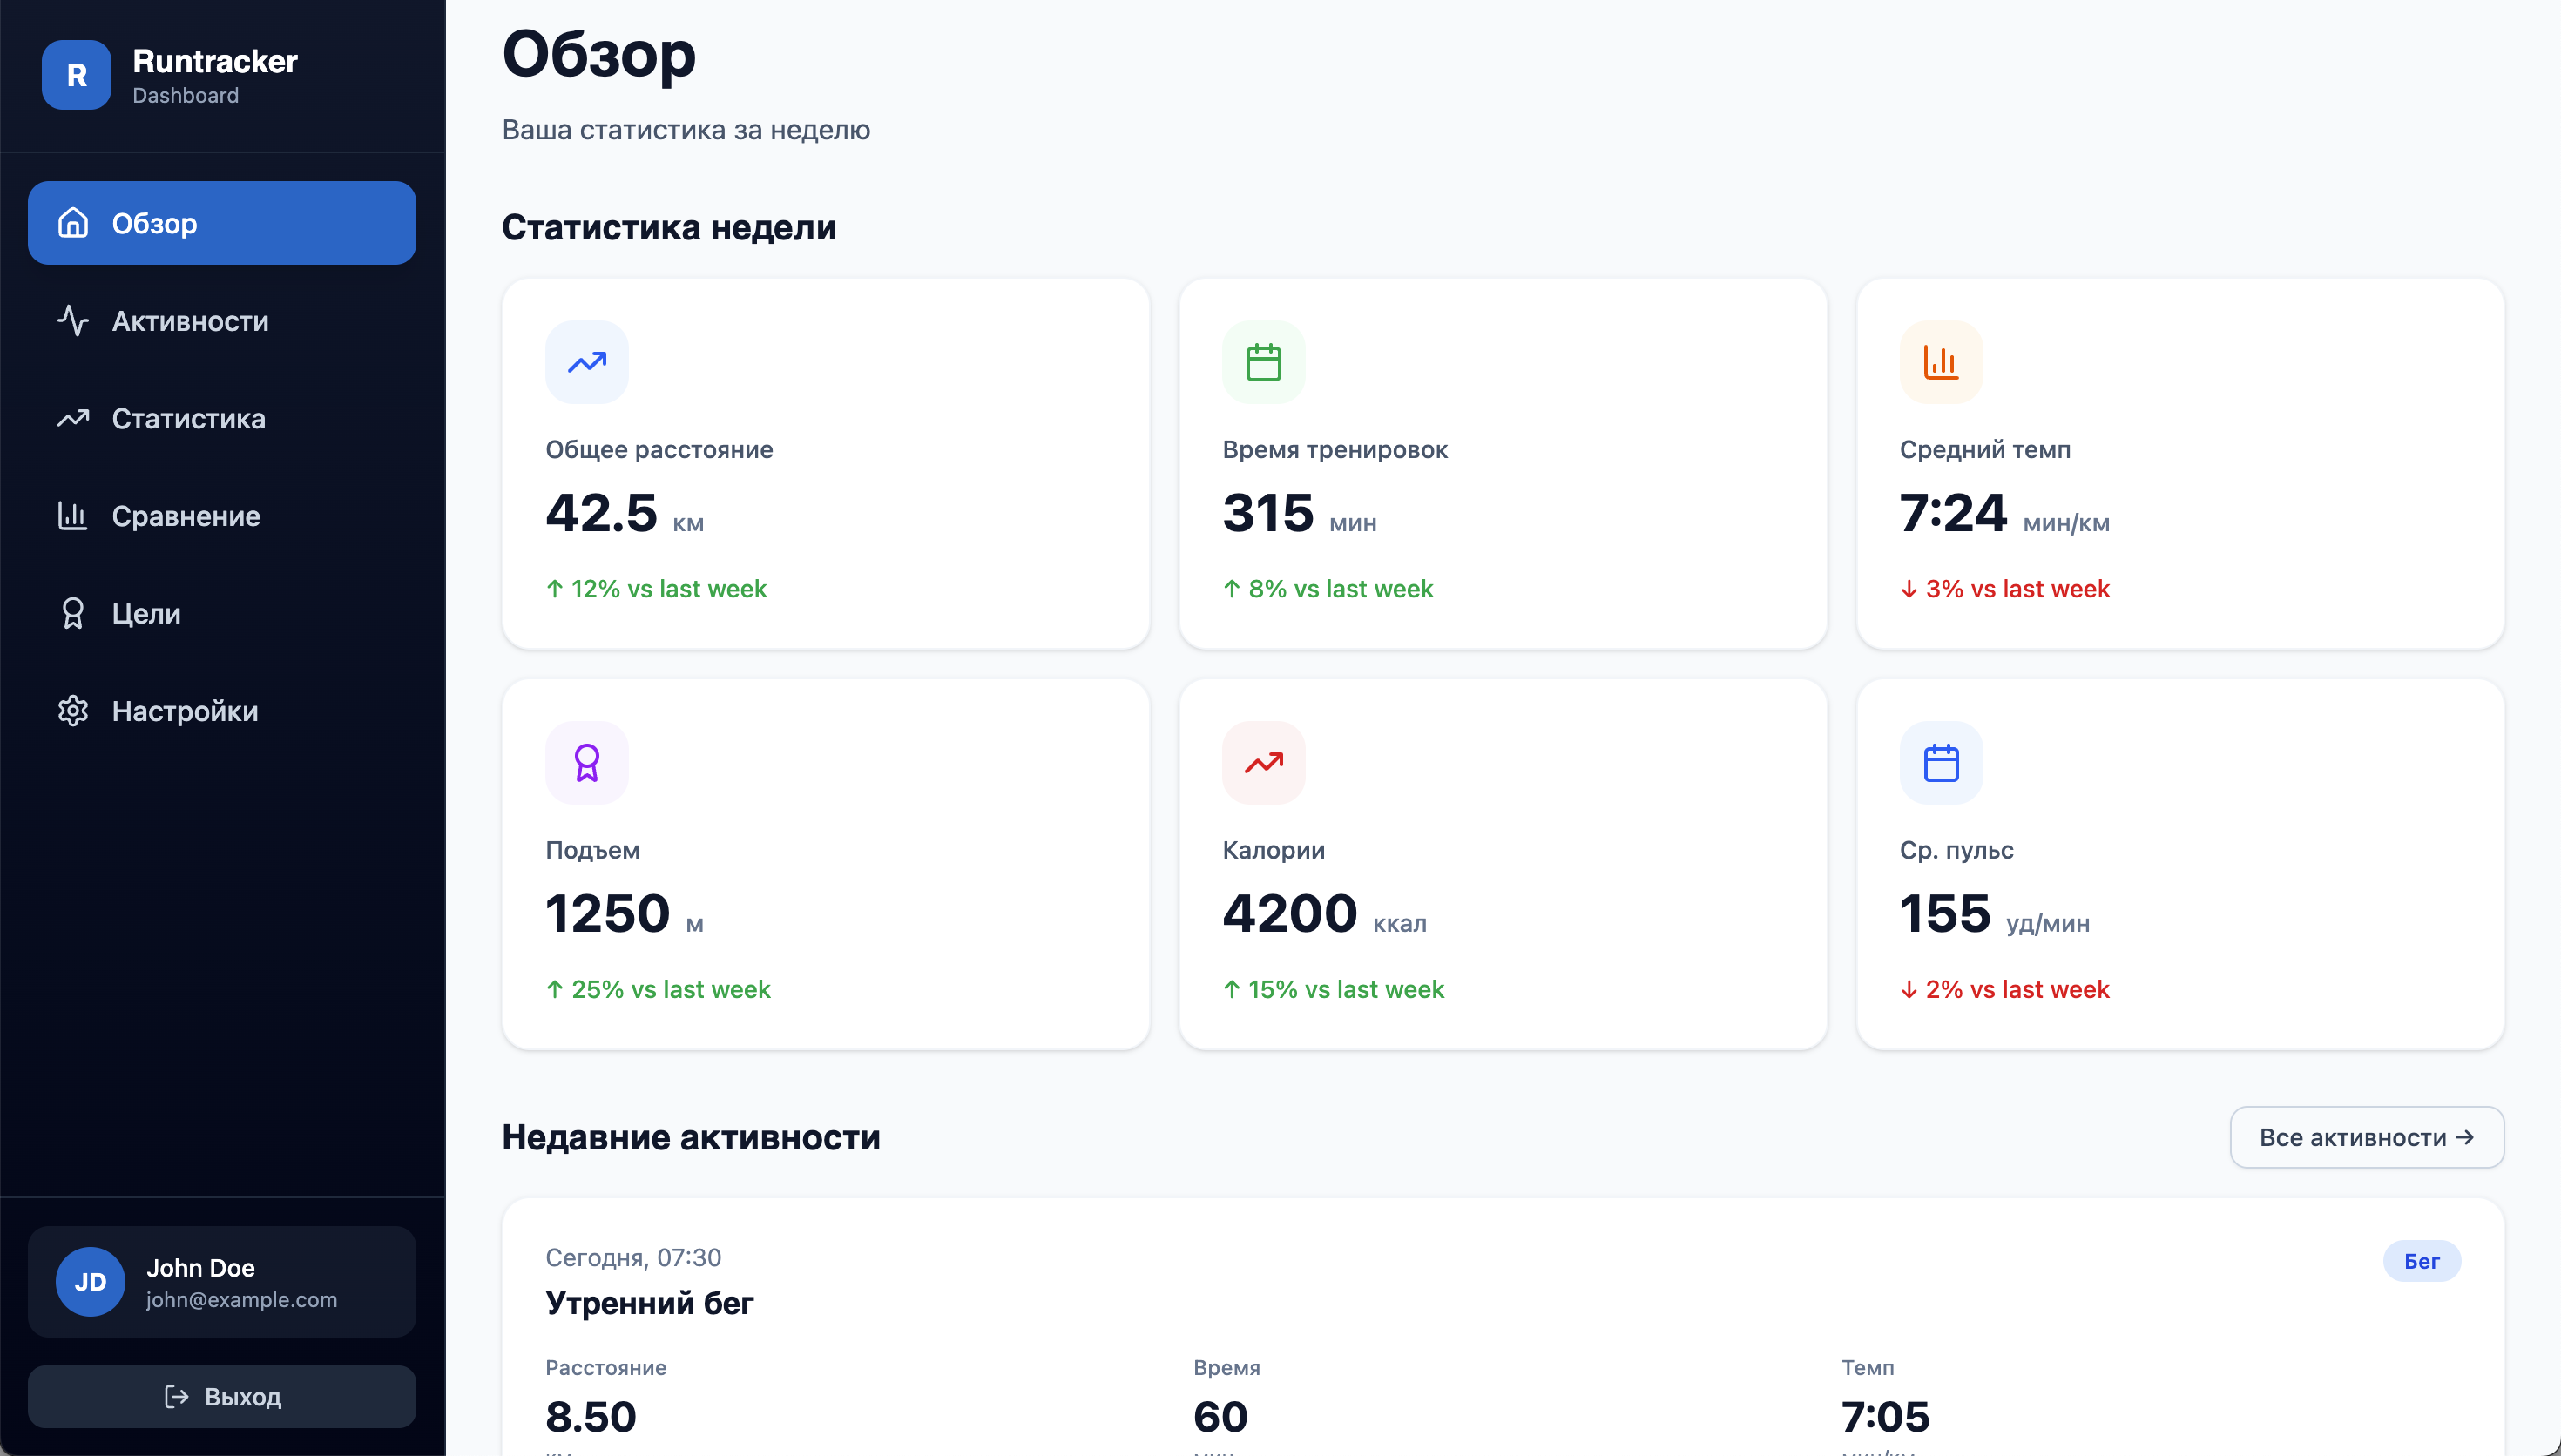The width and height of the screenshot is (2561, 1456).
Task: Select the Бег tag on Утренний бег
Action: tap(2422, 1261)
